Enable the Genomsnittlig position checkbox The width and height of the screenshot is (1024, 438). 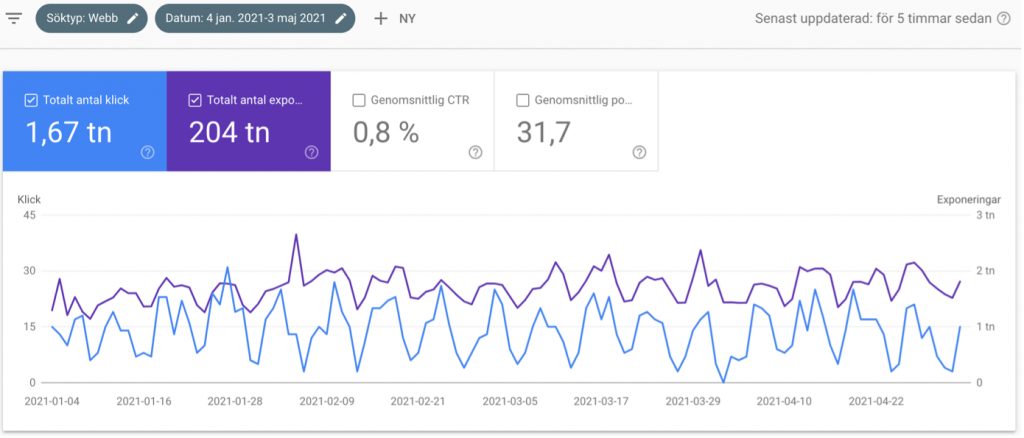[x=522, y=100]
